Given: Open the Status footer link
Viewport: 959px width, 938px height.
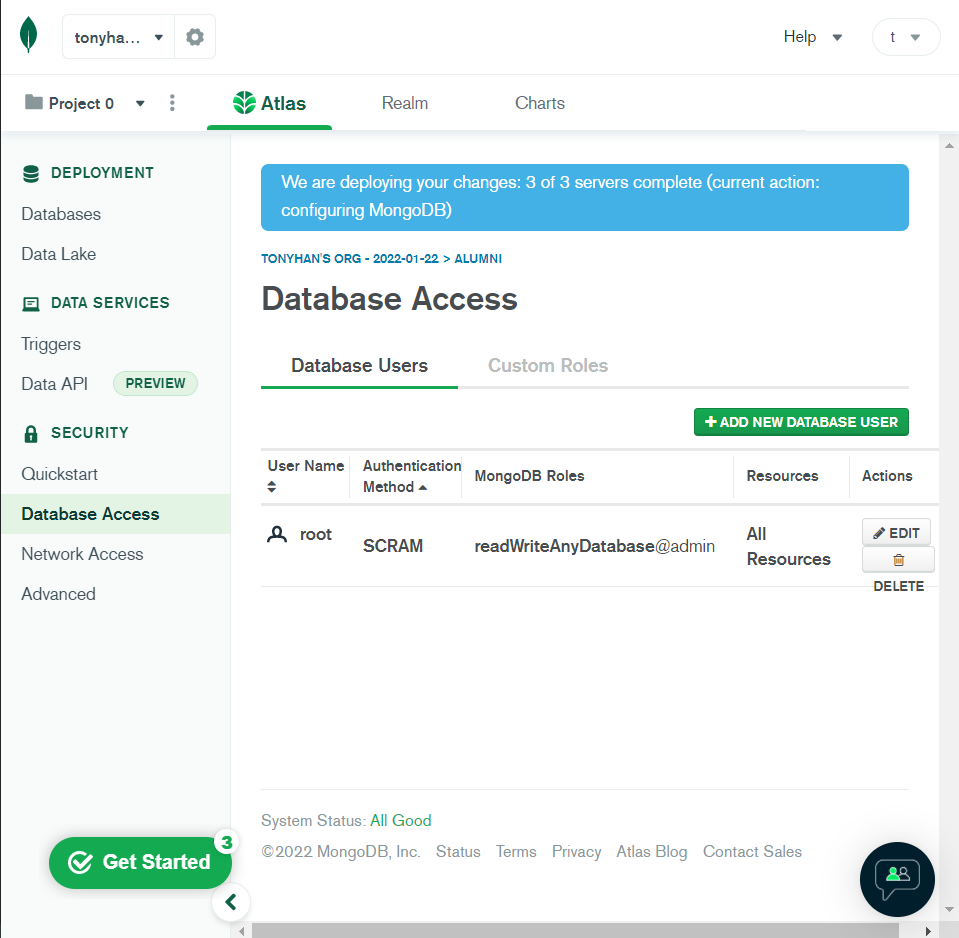Looking at the screenshot, I should [x=458, y=851].
